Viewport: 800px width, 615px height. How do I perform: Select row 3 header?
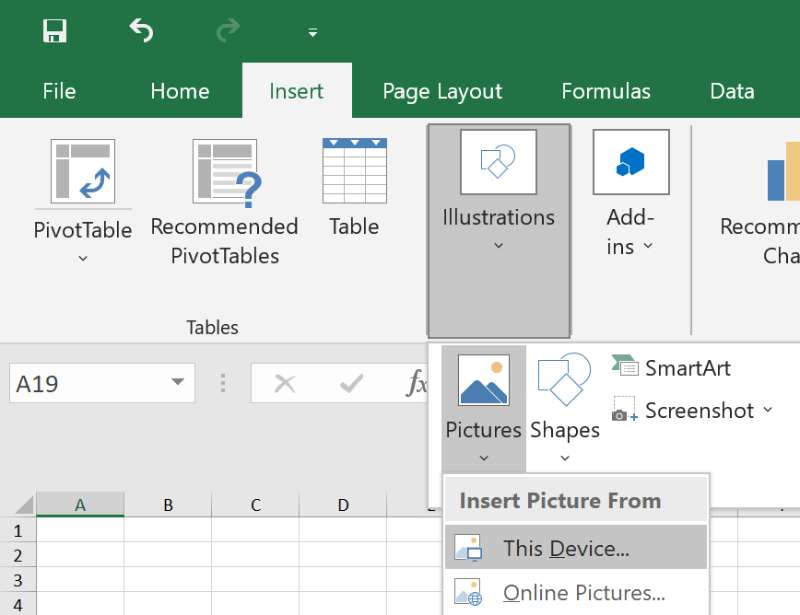coord(18,580)
